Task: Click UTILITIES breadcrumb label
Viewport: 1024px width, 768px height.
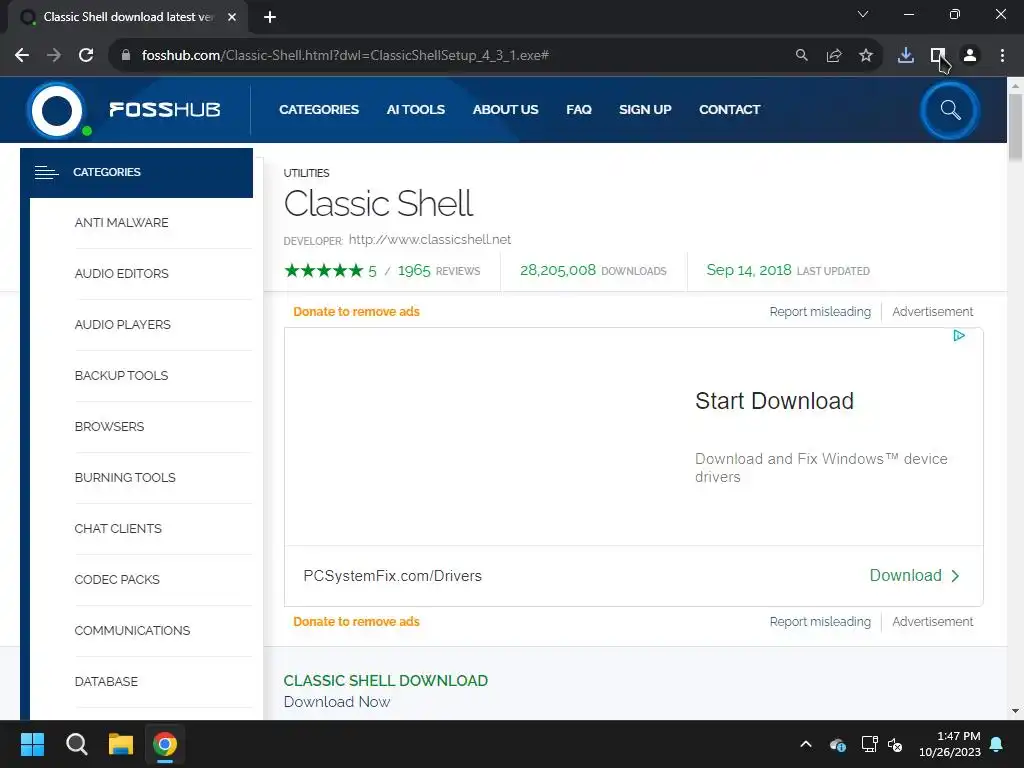Action: click(306, 173)
